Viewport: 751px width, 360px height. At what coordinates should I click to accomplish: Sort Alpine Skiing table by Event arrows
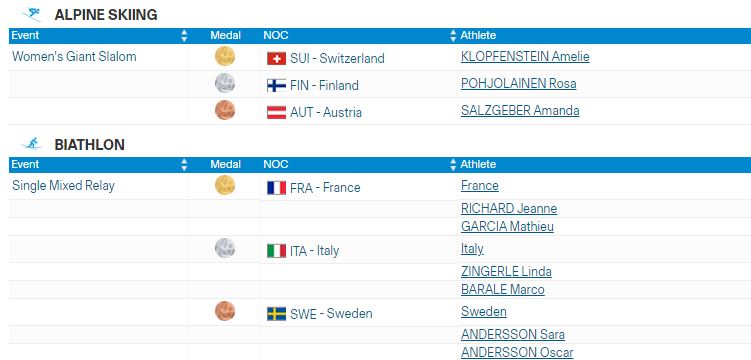click(184, 35)
